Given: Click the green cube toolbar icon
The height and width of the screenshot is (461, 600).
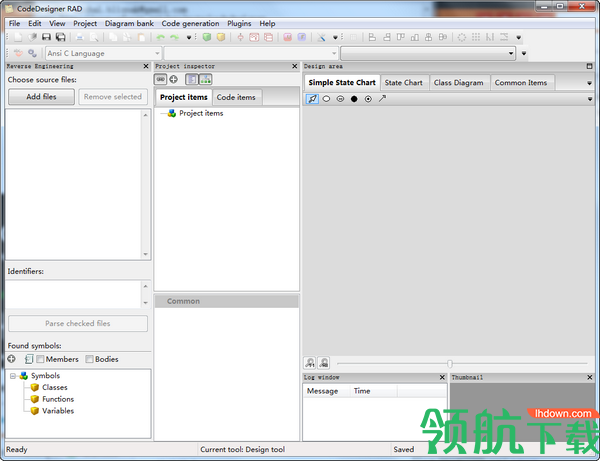Looking at the screenshot, I should [x=207, y=37].
